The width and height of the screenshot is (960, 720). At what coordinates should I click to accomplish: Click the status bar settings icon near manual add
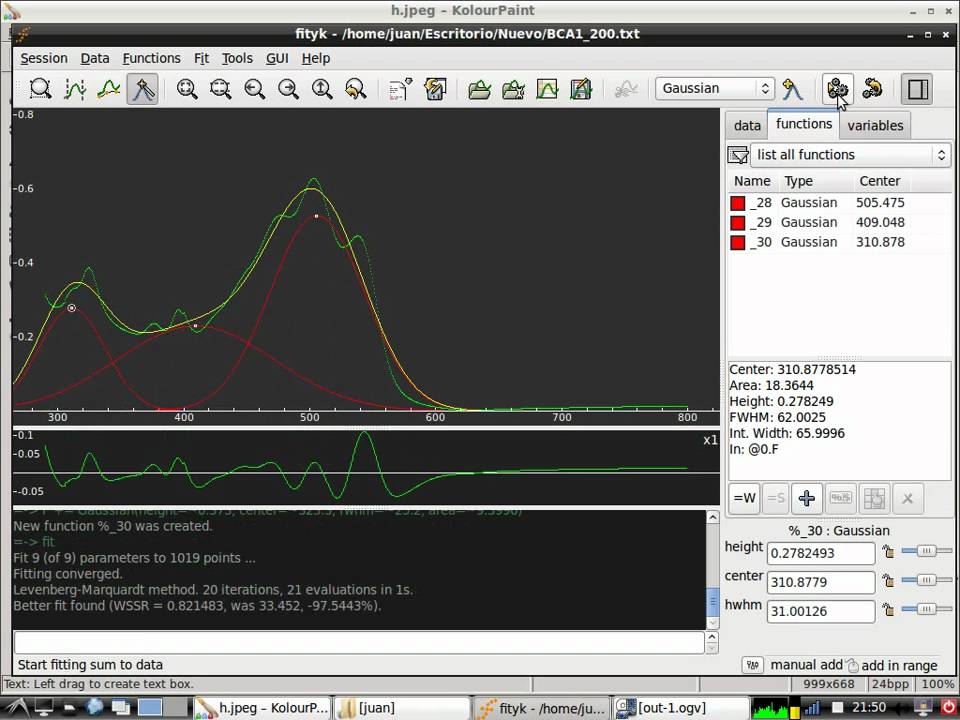[752, 665]
